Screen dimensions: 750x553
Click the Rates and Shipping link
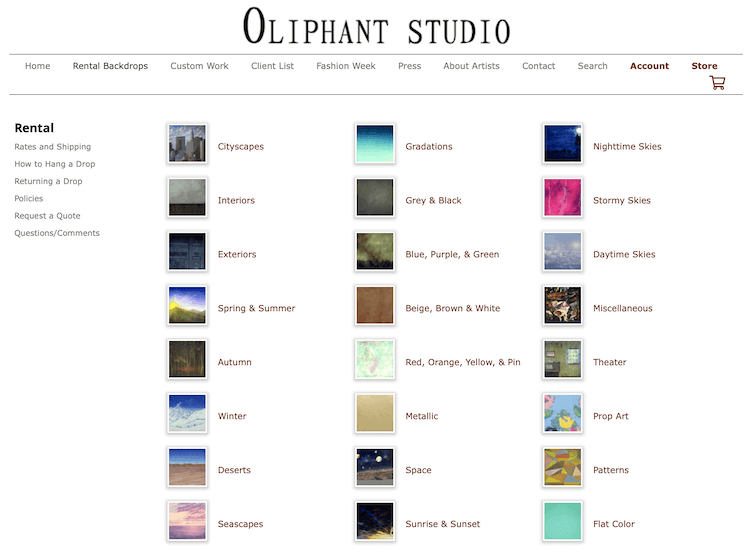52,147
